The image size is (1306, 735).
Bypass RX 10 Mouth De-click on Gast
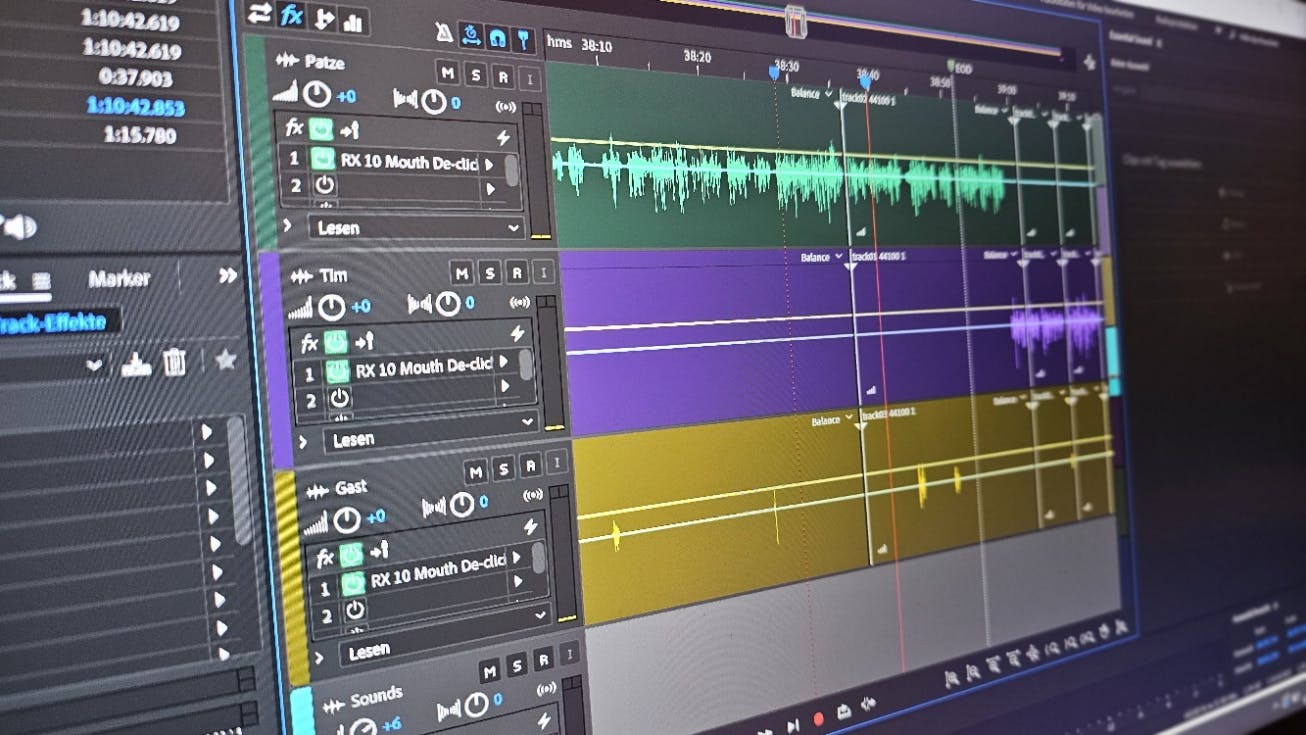coord(353,584)
